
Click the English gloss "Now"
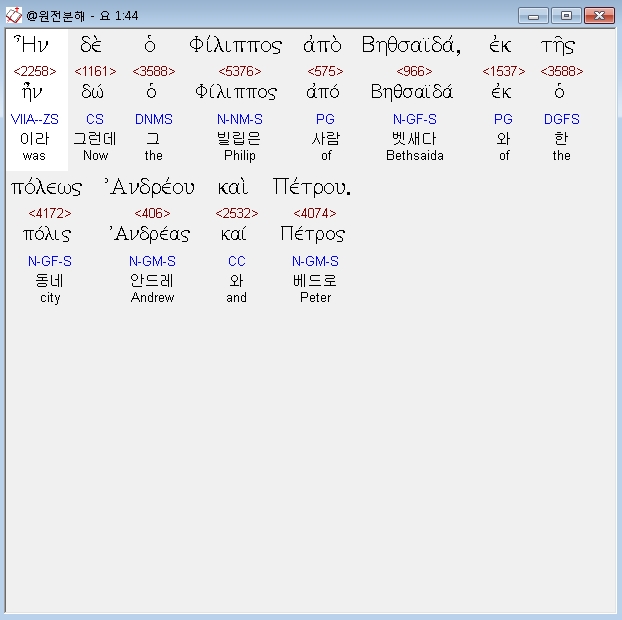tap(95, 155)
